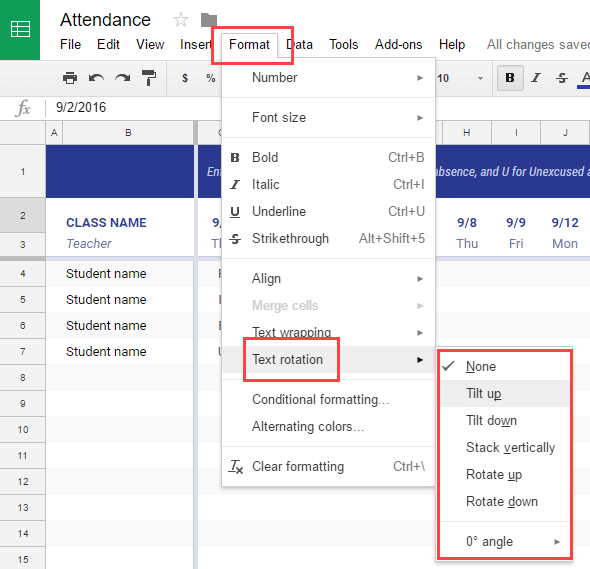
Task: Select column I header
Action: pyautogui.click(x=516, y=132)
